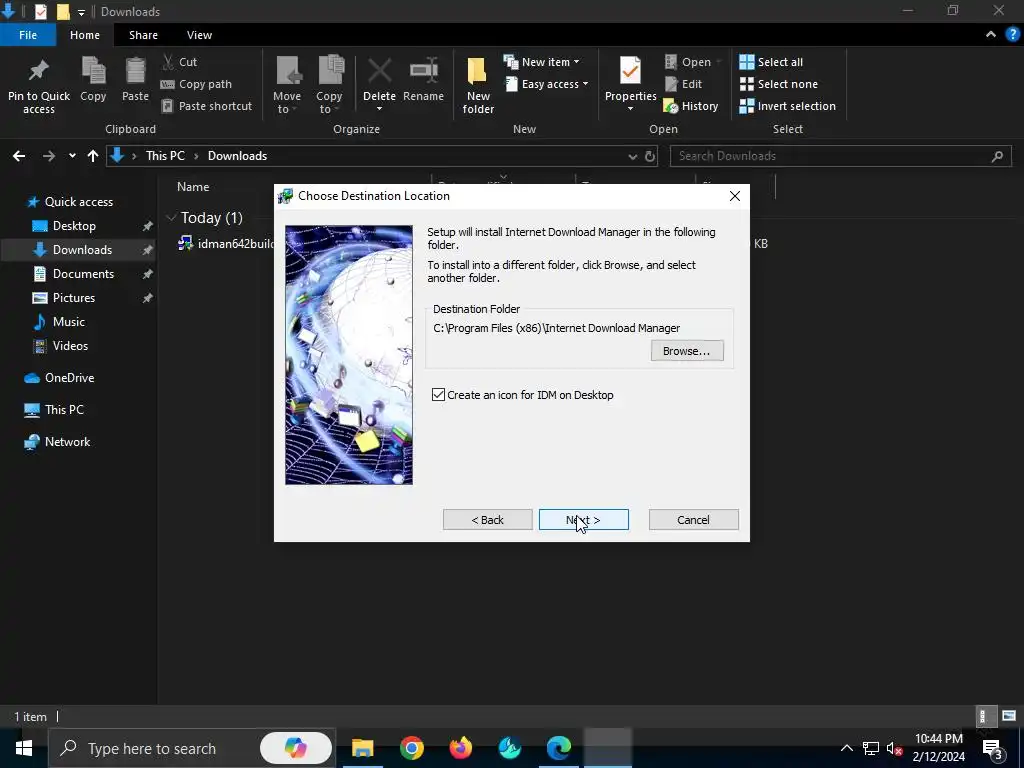Open recent locations dropdown arrow
Screen dimensions: 1024x768
(72, 156)
